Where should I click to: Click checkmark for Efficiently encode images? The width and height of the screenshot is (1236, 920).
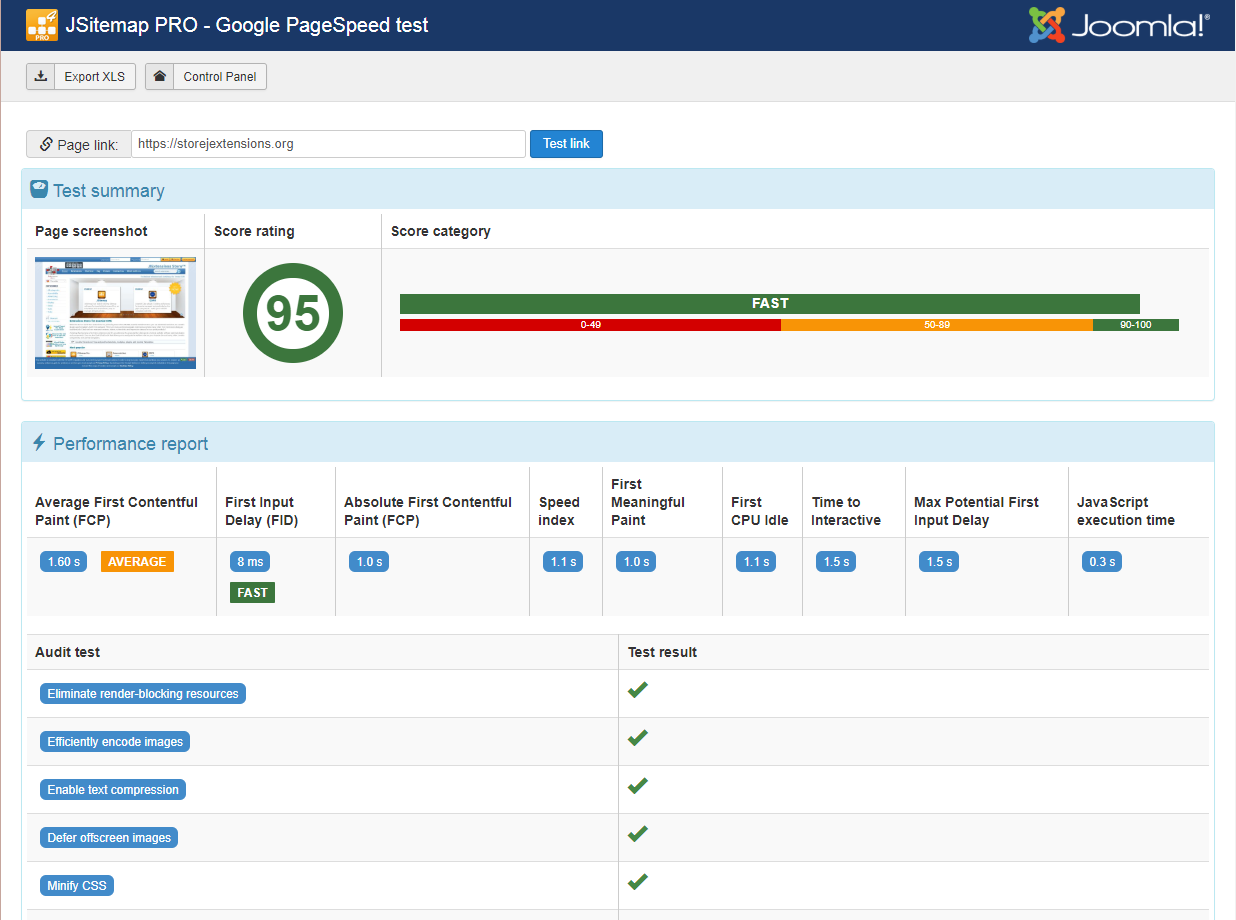638,738
